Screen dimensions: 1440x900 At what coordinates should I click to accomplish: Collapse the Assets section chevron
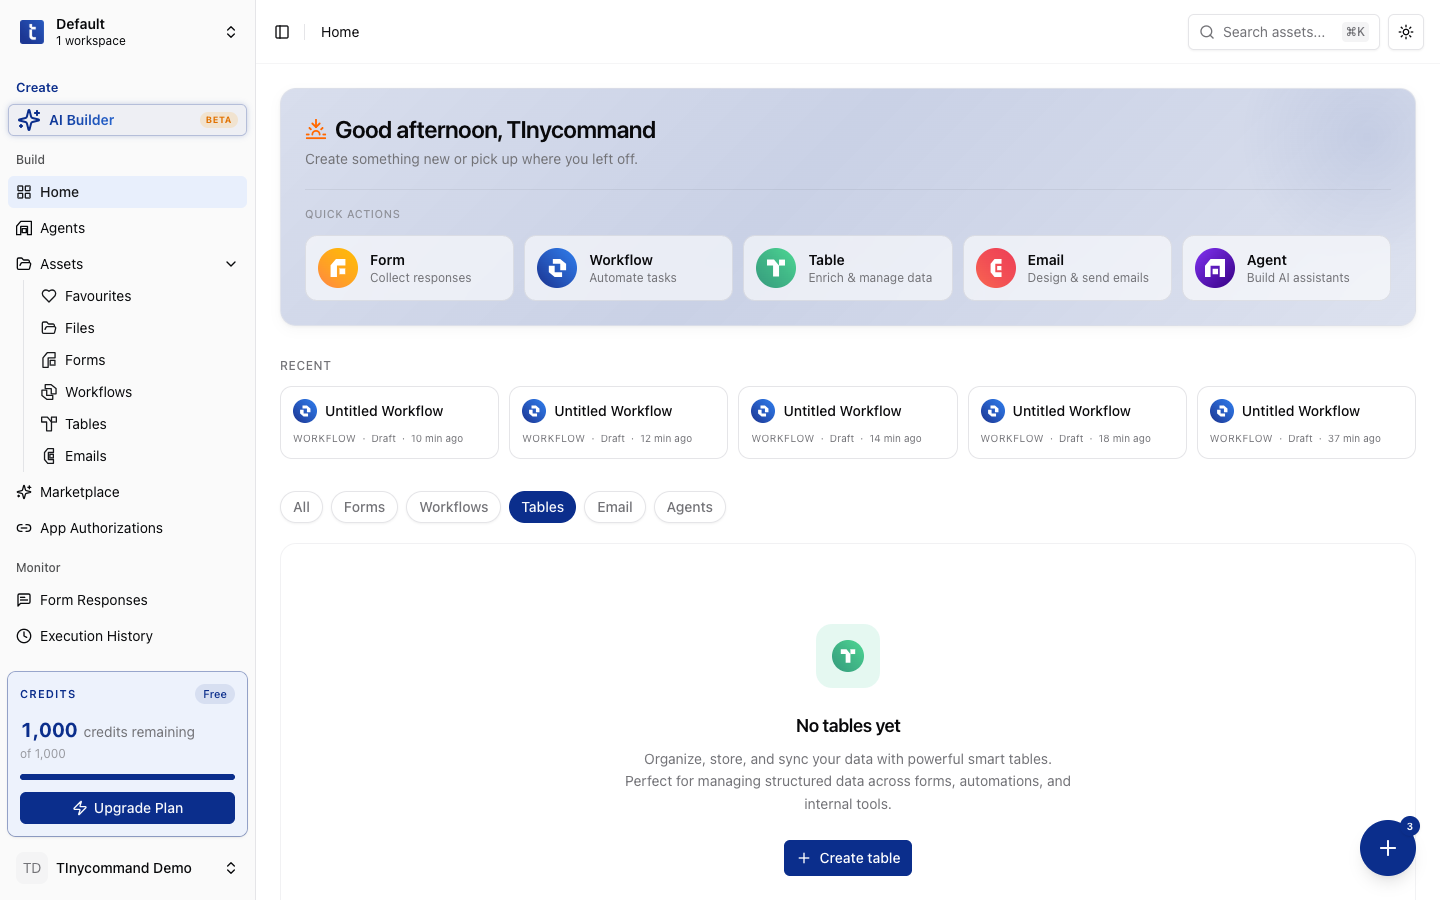(231, 264)
